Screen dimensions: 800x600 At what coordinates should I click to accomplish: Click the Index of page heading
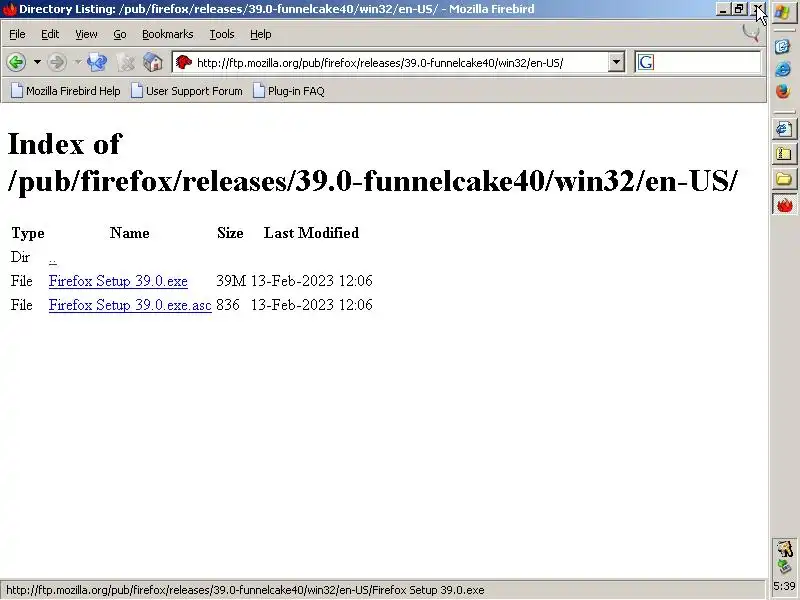[372, 162]
